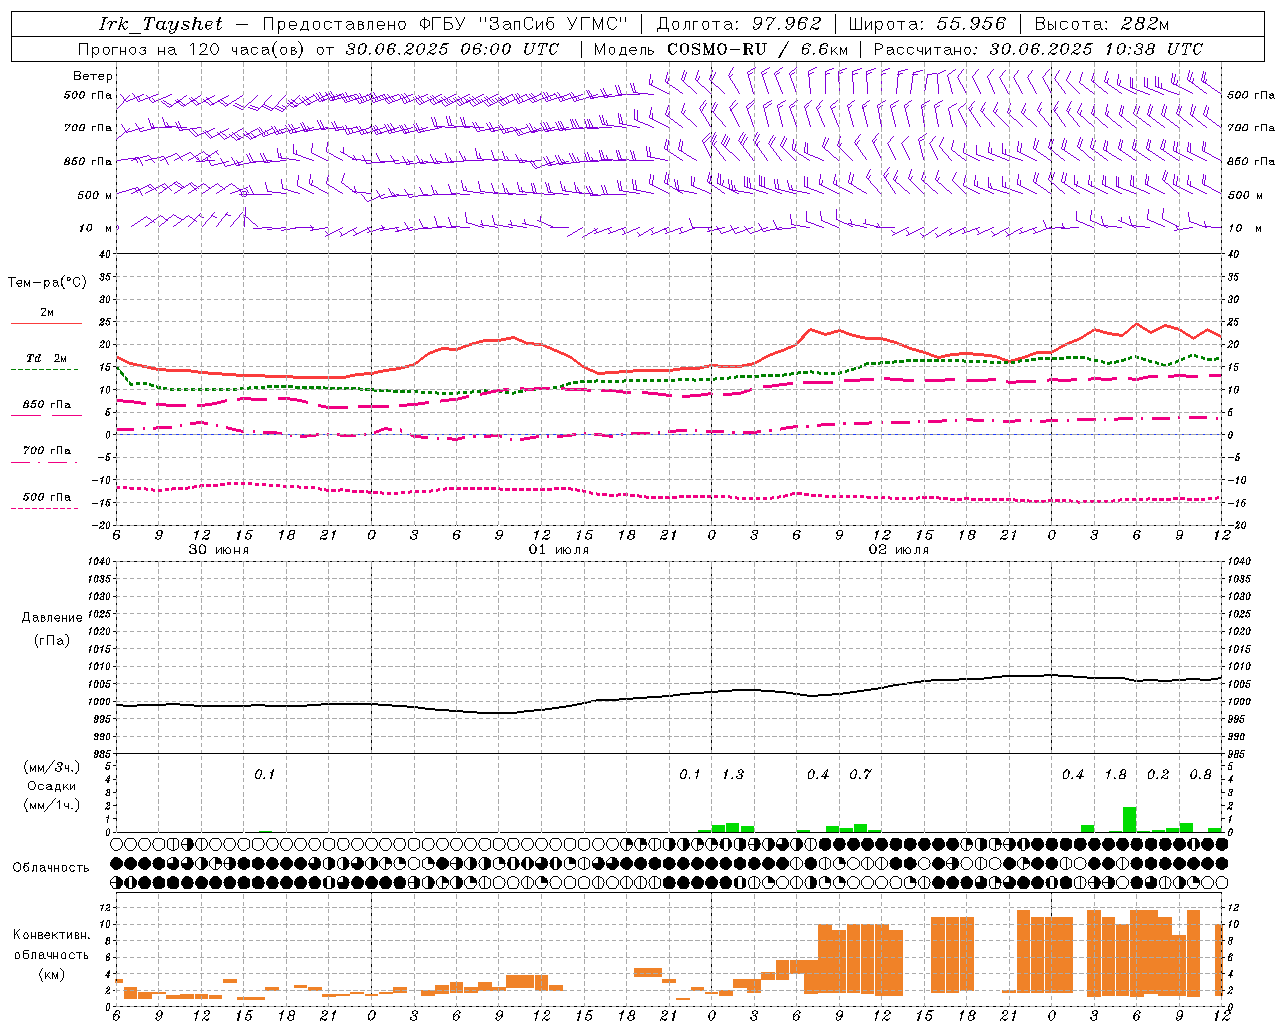Click the tallest green hourly precipitation bar
Viewport: 1280px width, 1024px height.
pos(1129,819)
